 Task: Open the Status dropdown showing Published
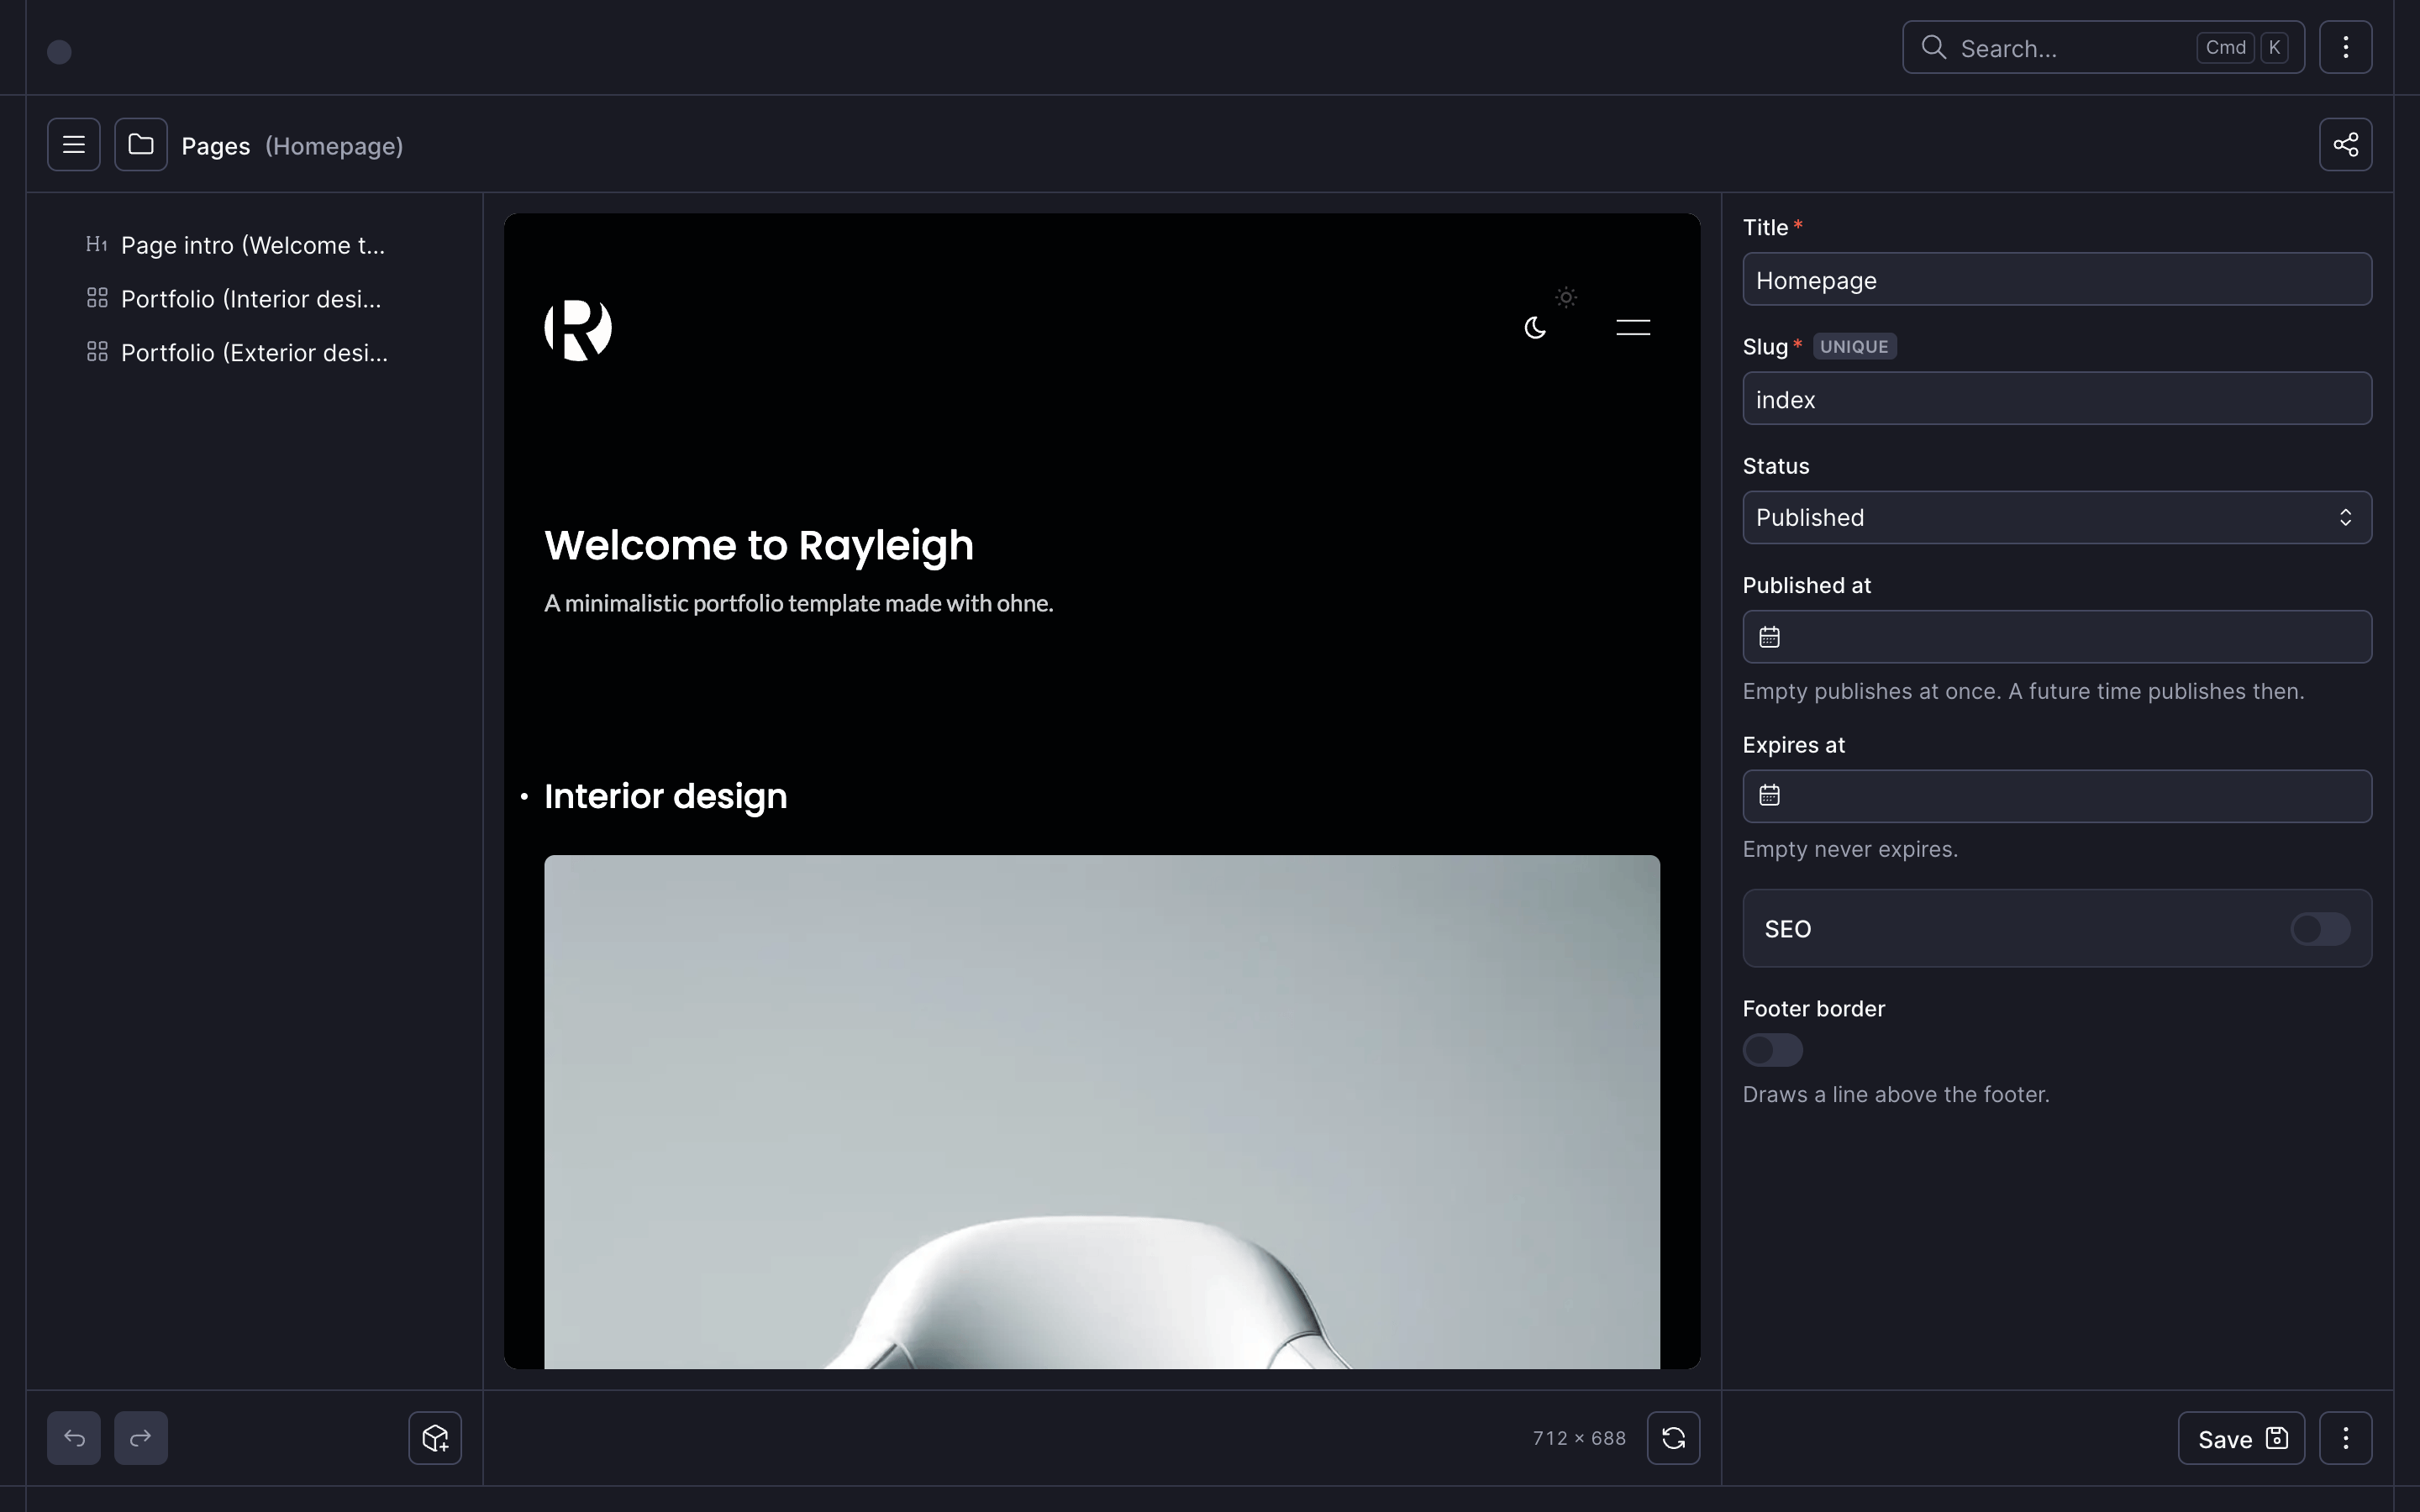(x=2057, y=518)
